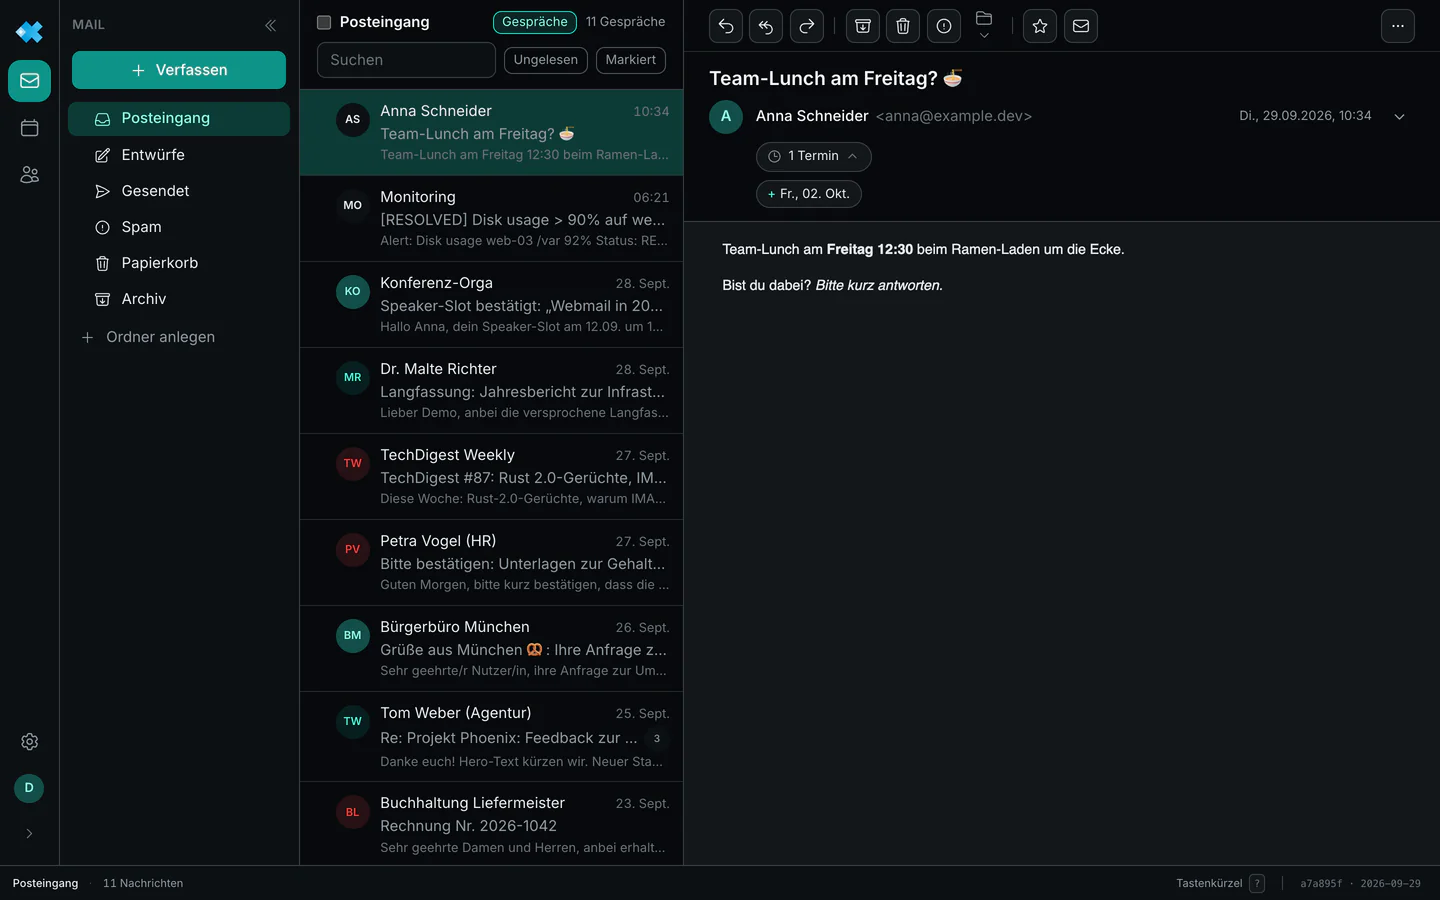Open the Archiv folder
This screenshot has height=900, width=1440.
[x=179, y=299]
